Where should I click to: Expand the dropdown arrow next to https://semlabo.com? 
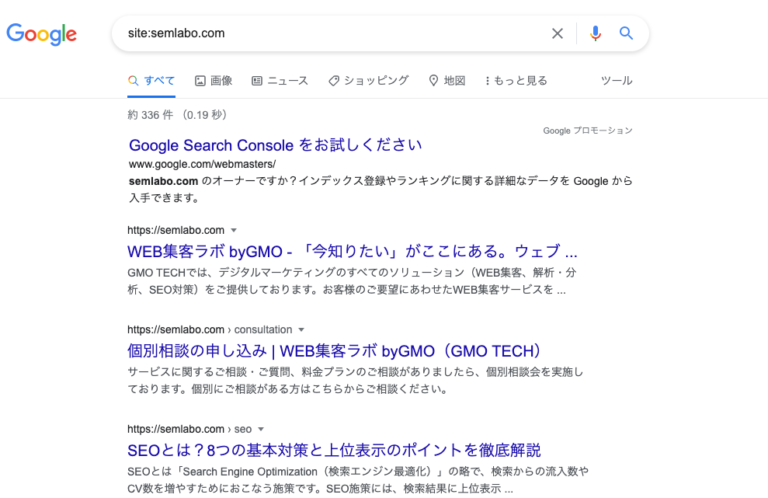tap(234, 230)
